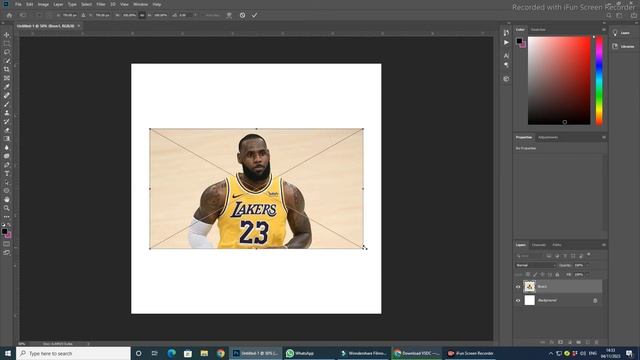Open the Layers panel options menu

click(x=604, y=245)
